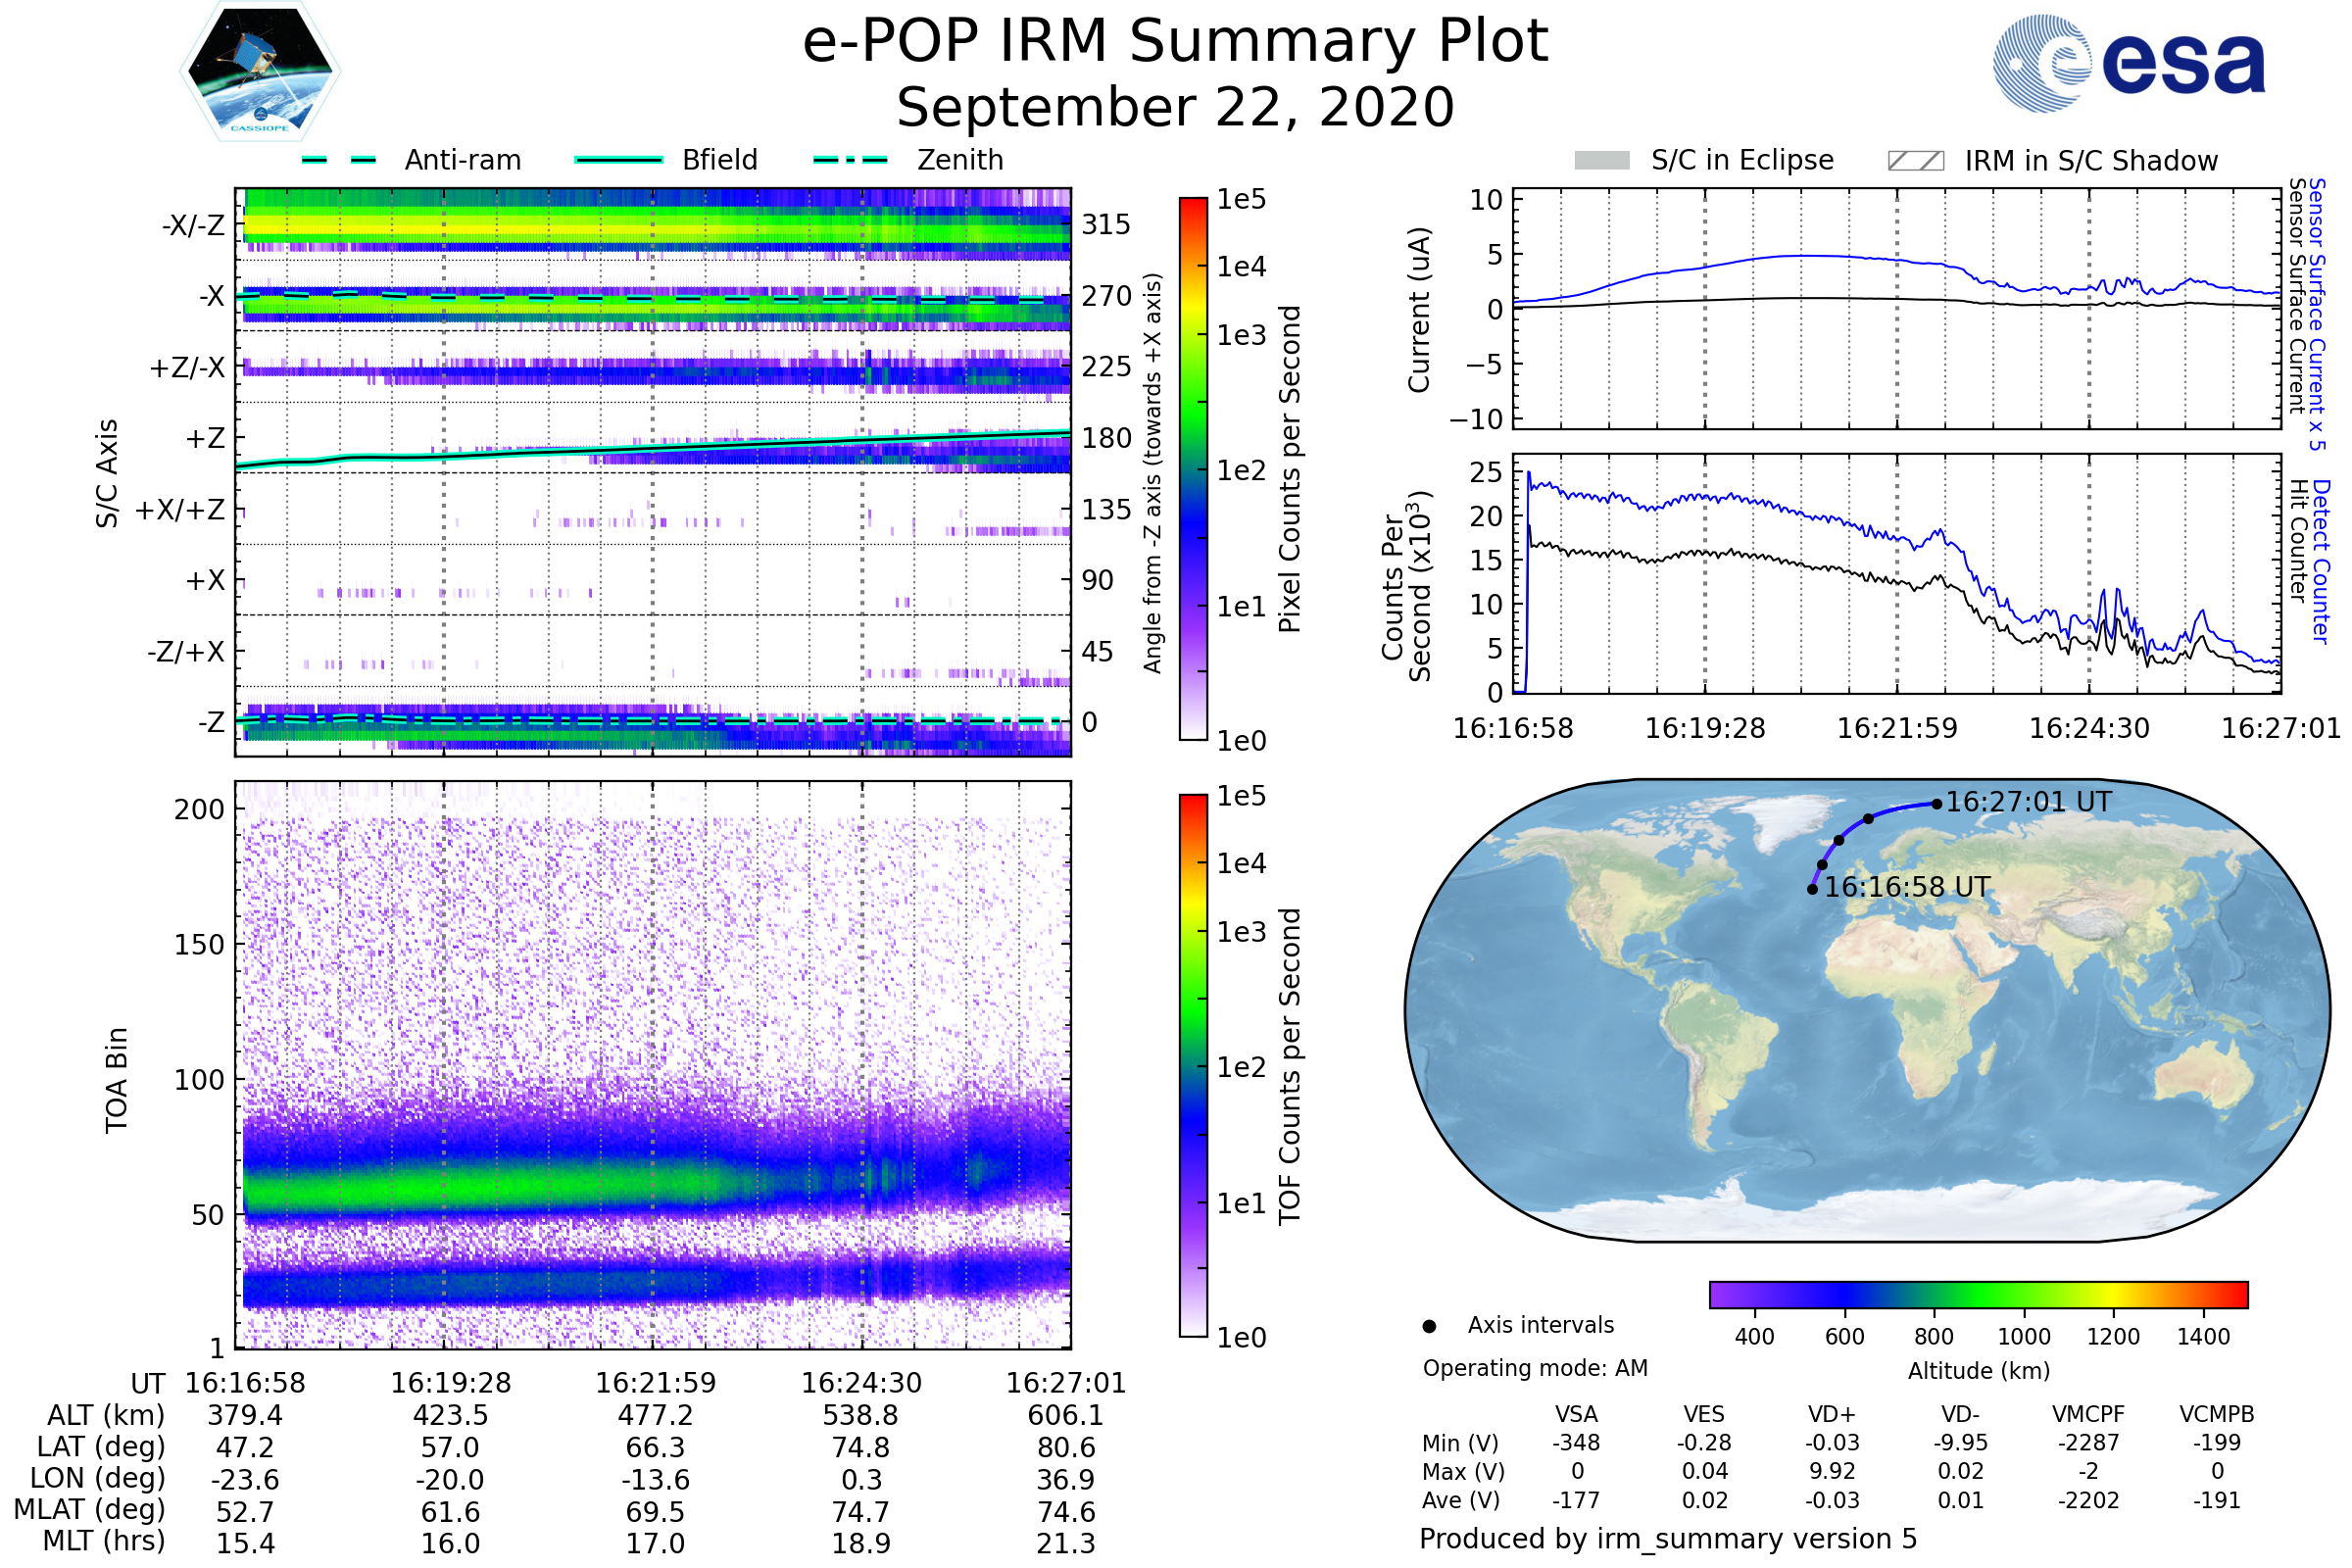Click the hatched IRM in S/C Shadow swatch
The height and width of the screenshot is (1568, 2352).
[x=1916, y=161]
